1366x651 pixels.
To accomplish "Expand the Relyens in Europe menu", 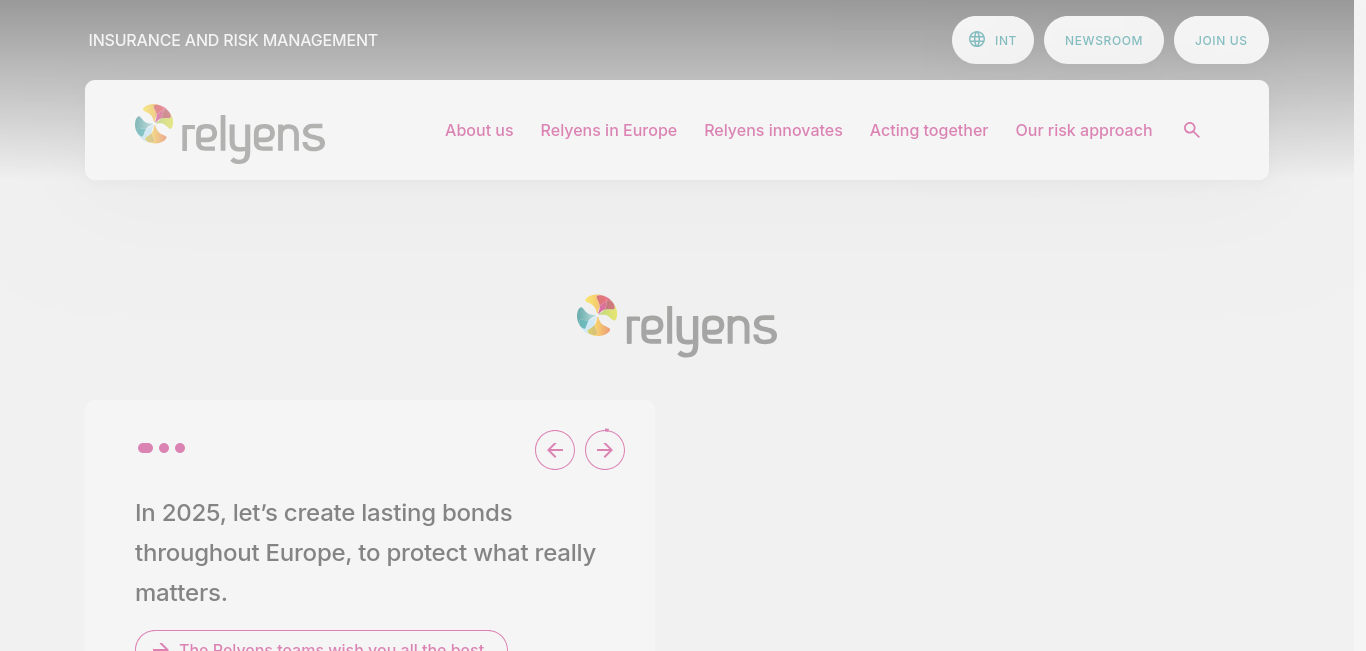I will [609, 130].
